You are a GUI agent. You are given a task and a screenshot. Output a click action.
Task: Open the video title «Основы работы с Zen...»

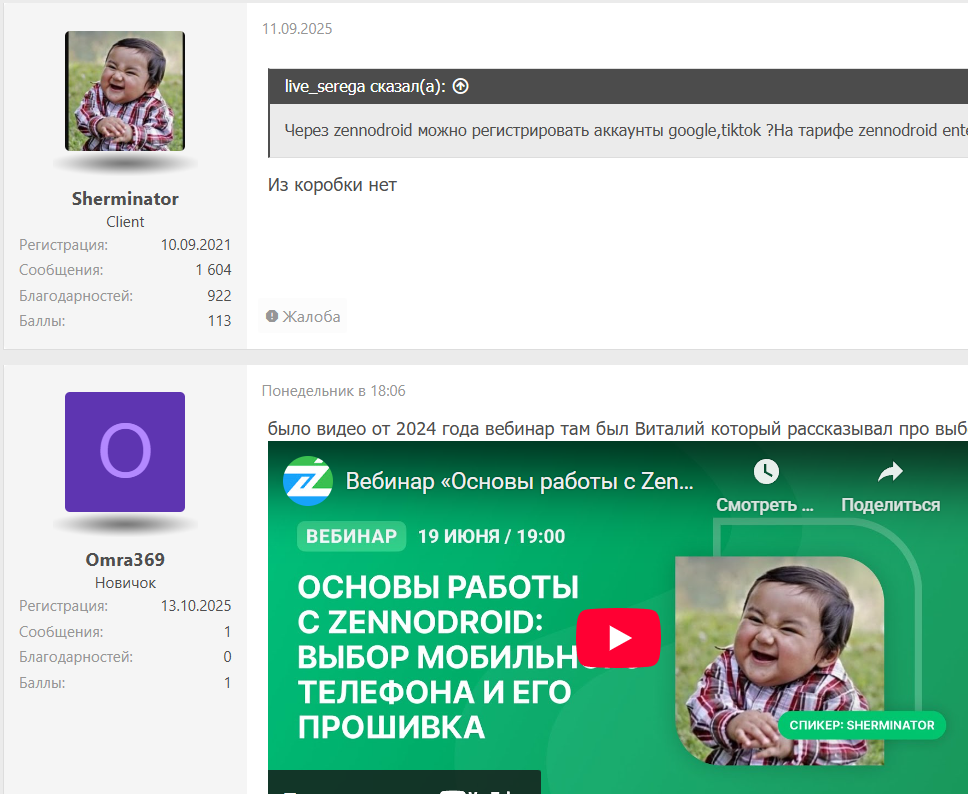click(x=520, y=481)
